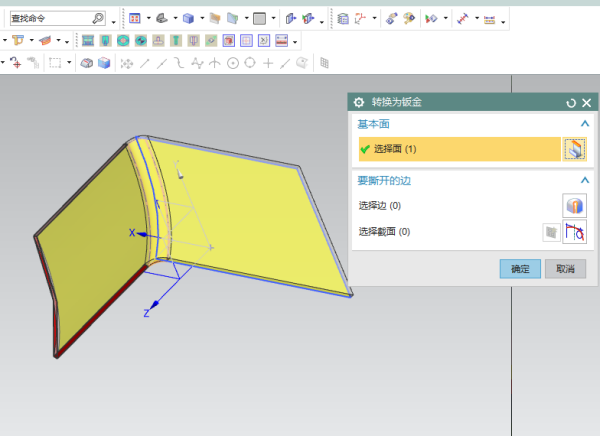Collapse the 要撕开的边 section
The width and height of the screenshot is (600, 436).
point(584,180)
